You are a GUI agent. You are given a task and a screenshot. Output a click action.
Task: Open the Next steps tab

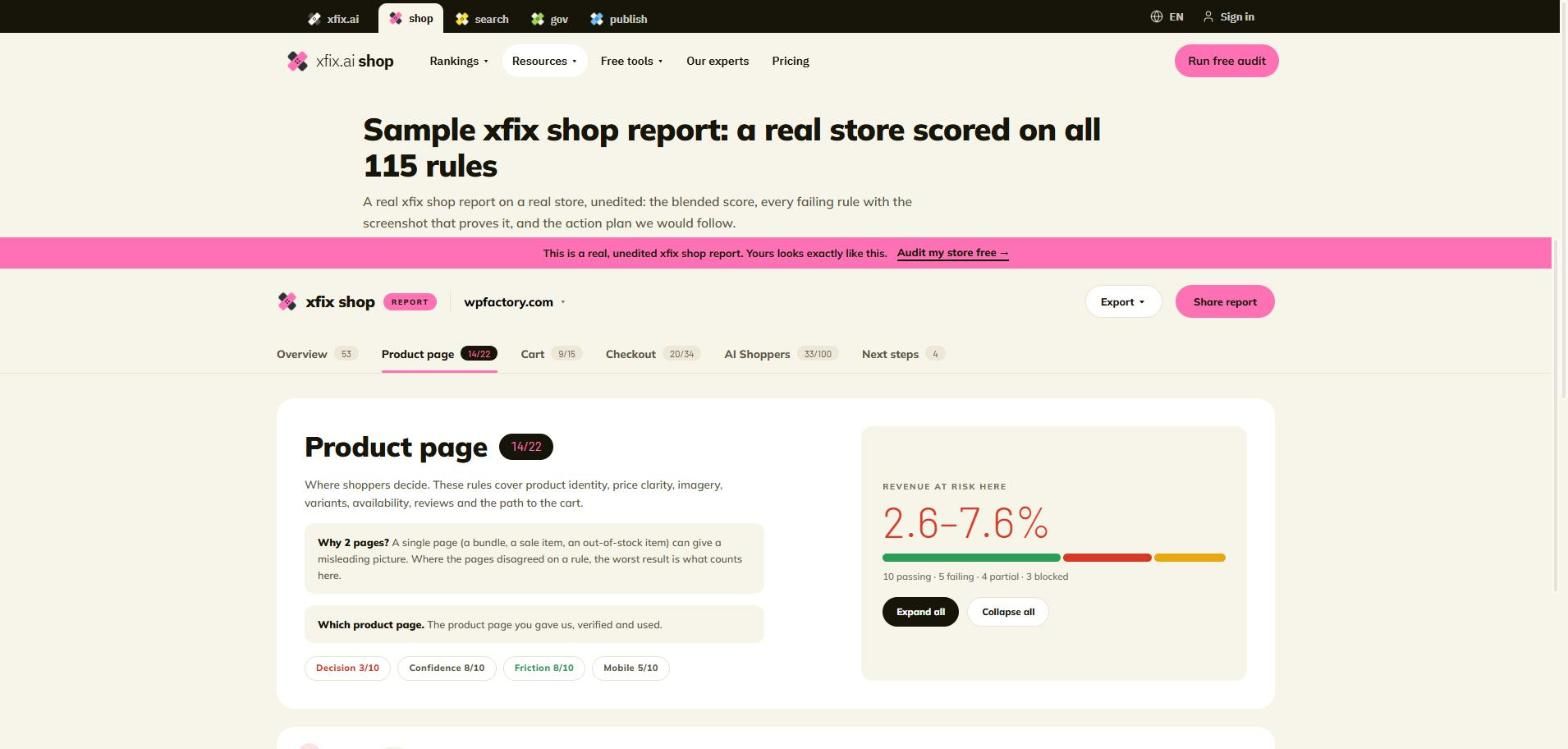tap(903, 354)
